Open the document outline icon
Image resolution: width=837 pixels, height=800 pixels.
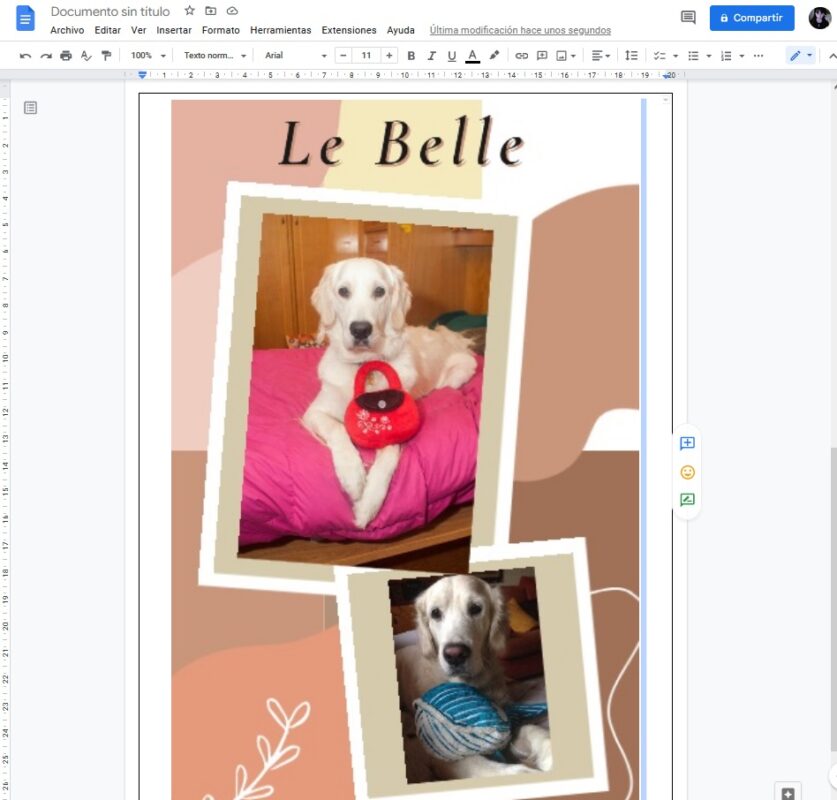coord(30,107)
